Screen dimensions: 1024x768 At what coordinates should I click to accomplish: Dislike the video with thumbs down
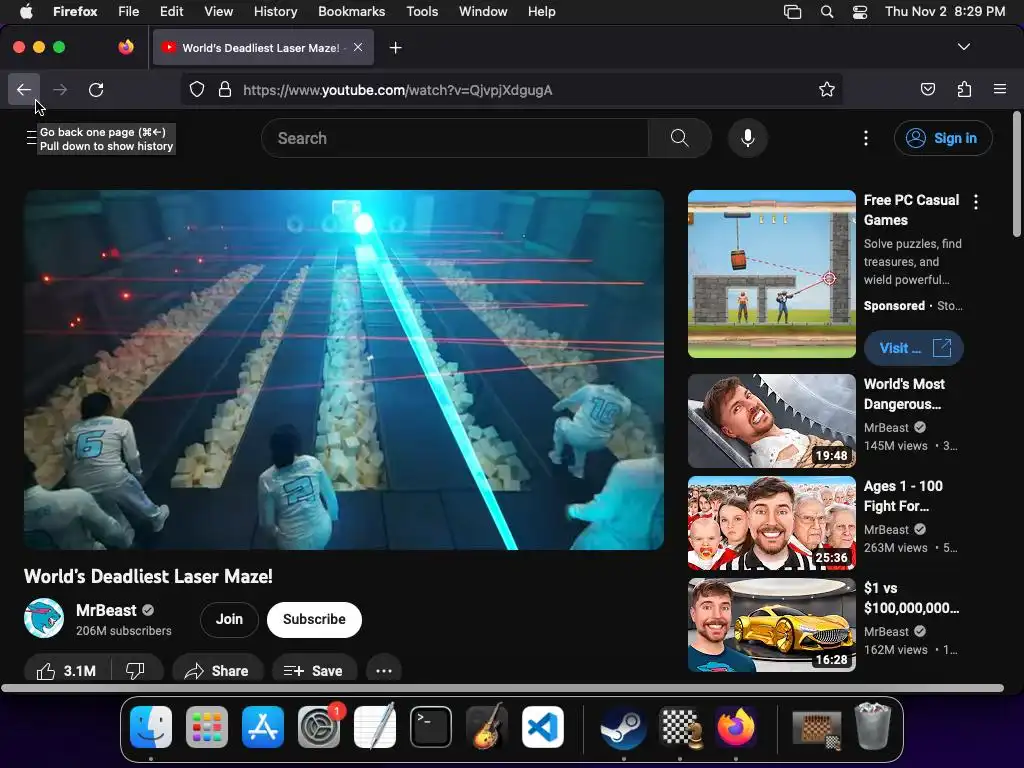136,671
